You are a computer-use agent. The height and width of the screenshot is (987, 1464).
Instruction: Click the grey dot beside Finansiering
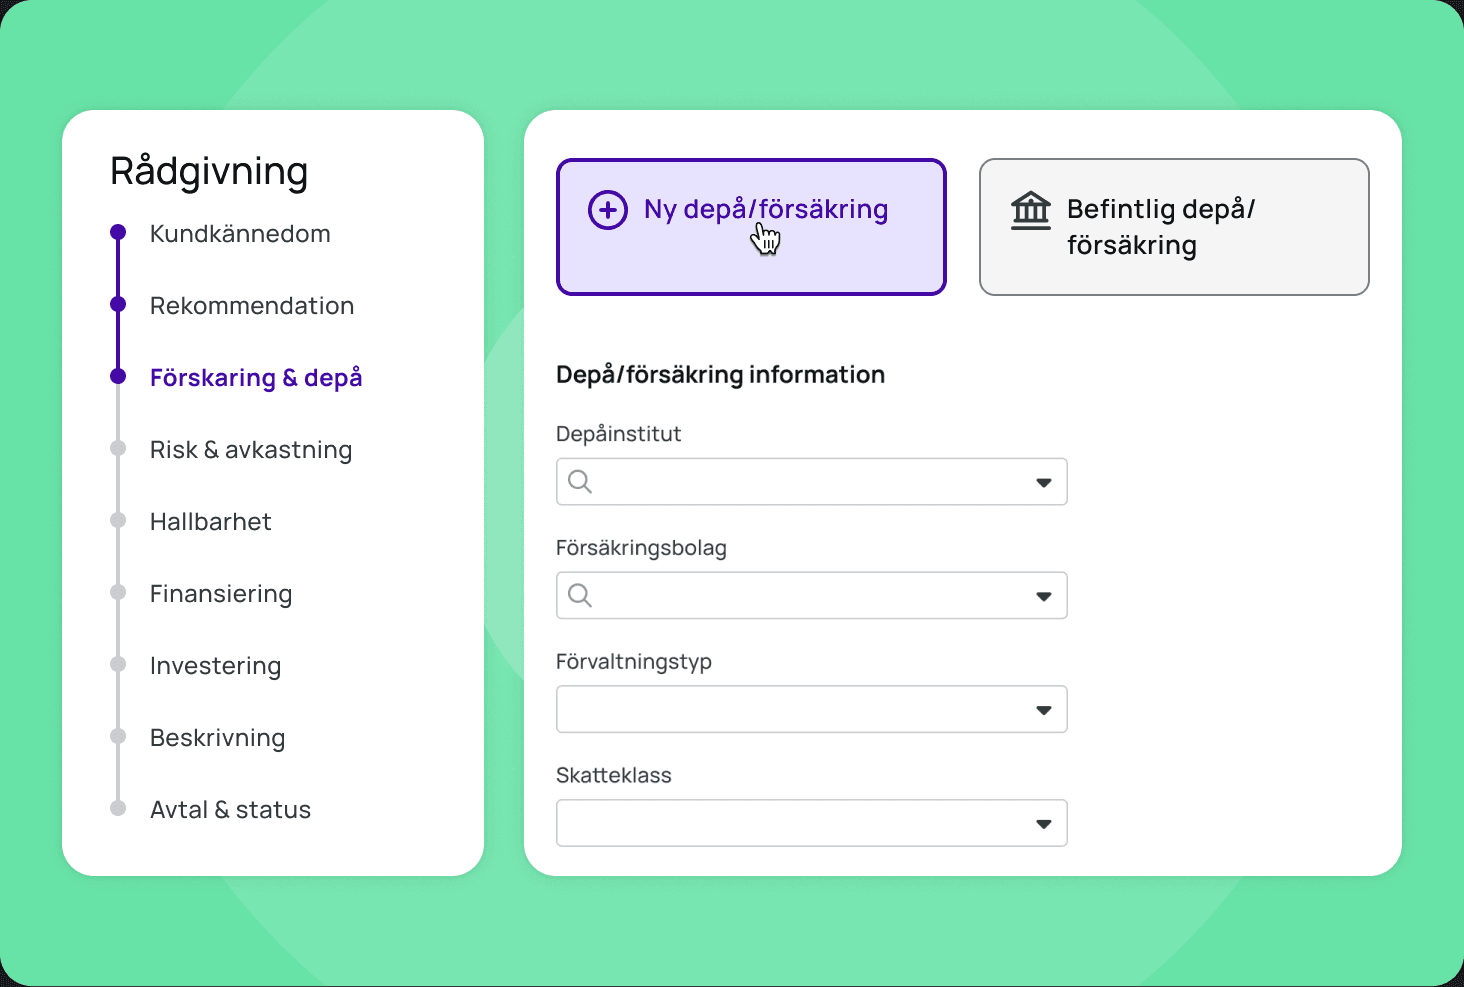click(118, 593)
